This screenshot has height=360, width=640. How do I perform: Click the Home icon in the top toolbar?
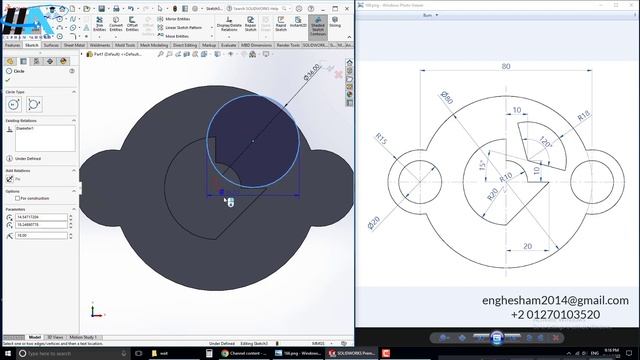[62, 9]
